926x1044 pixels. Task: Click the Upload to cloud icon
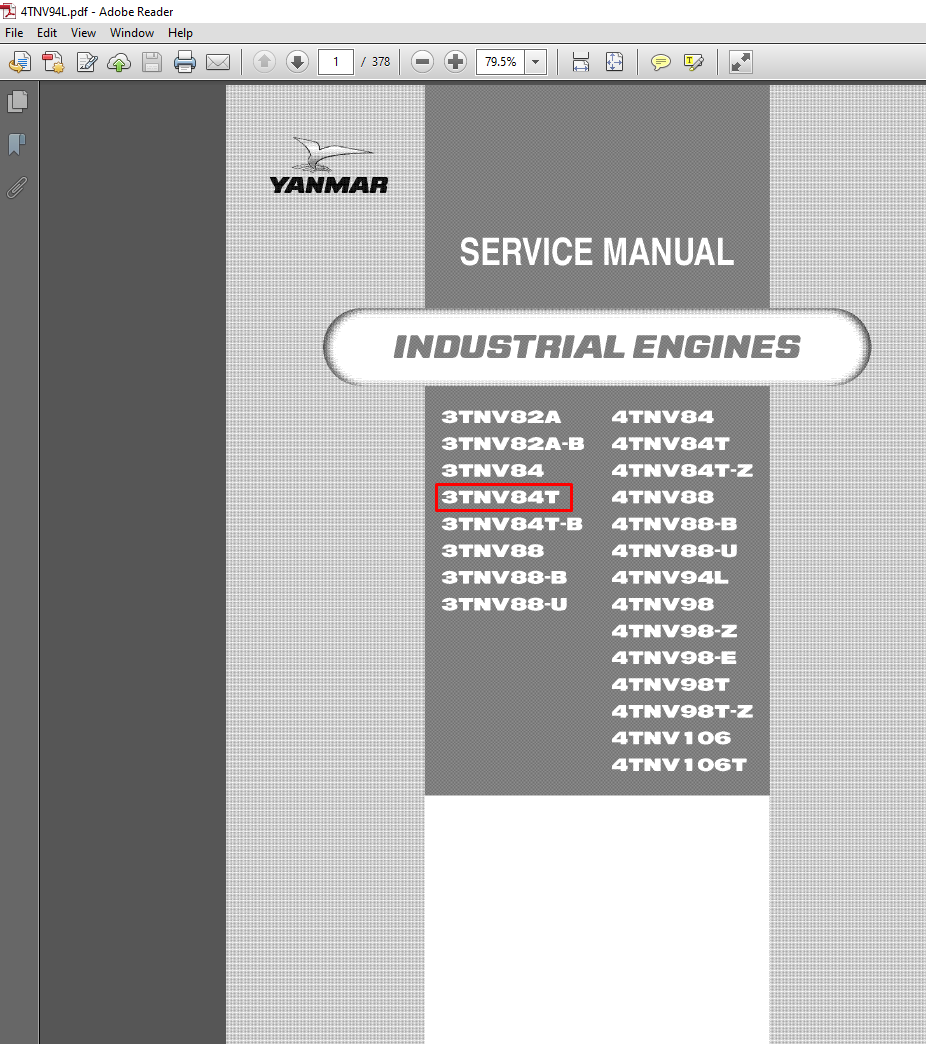coord(119,63)
